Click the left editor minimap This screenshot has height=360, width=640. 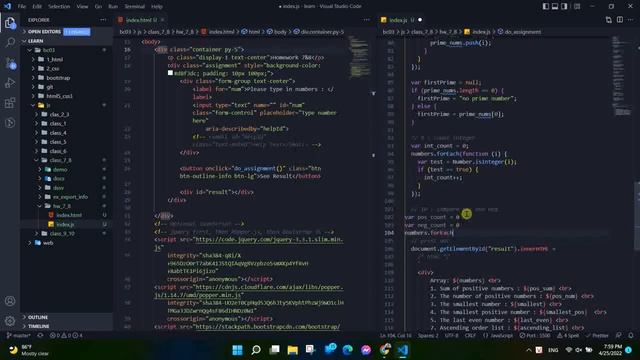pos(359,57)
